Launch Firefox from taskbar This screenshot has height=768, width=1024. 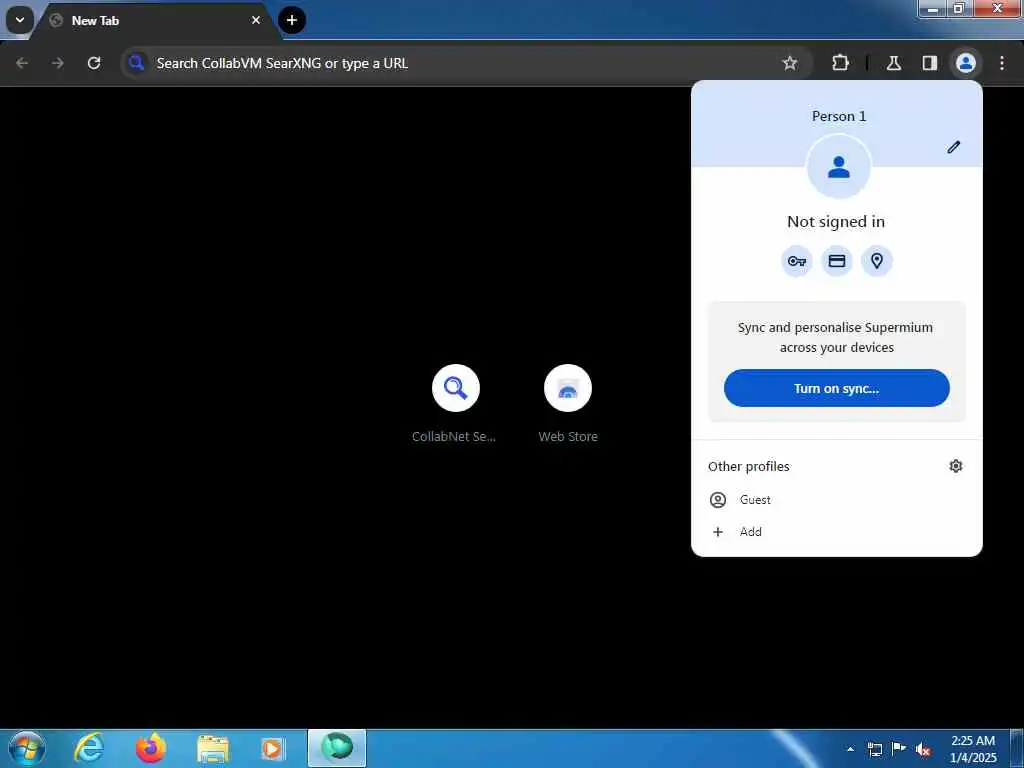(150, 748)
